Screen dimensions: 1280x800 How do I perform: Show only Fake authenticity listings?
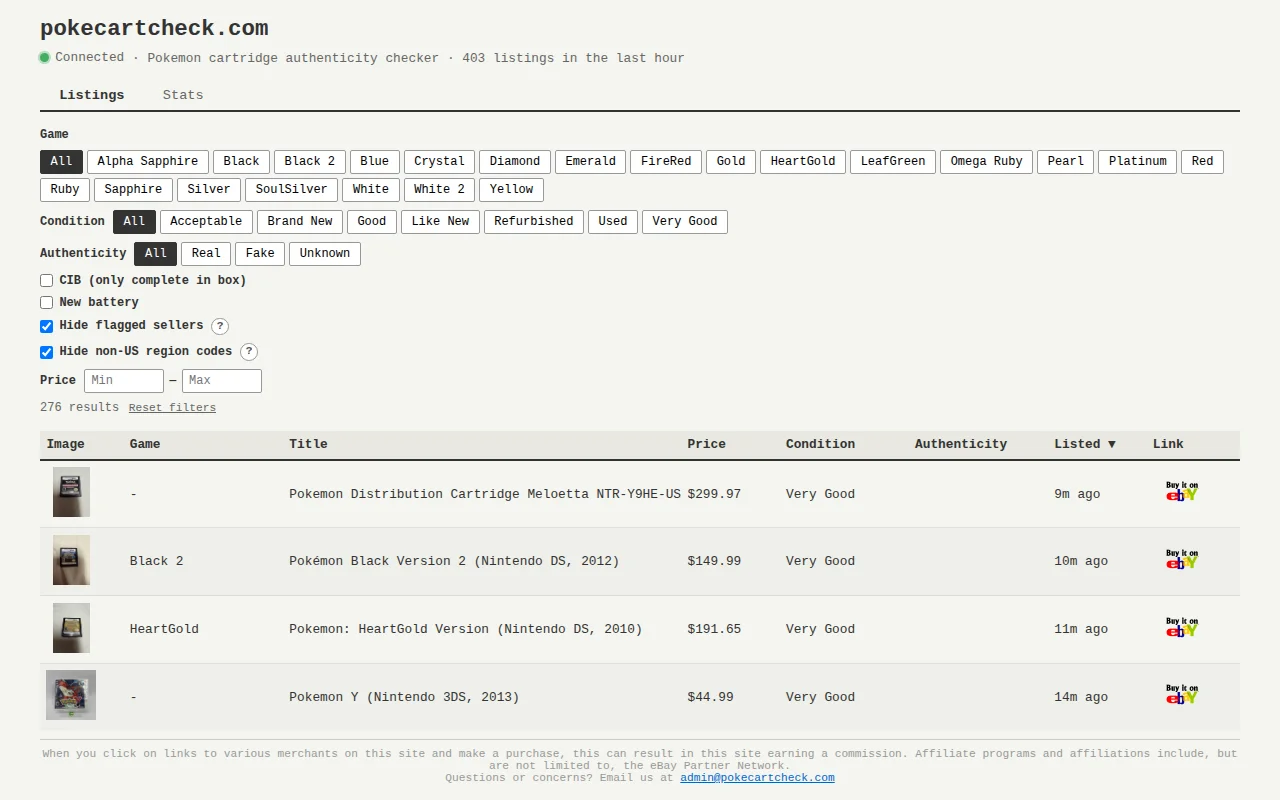[x=260, y=254]
